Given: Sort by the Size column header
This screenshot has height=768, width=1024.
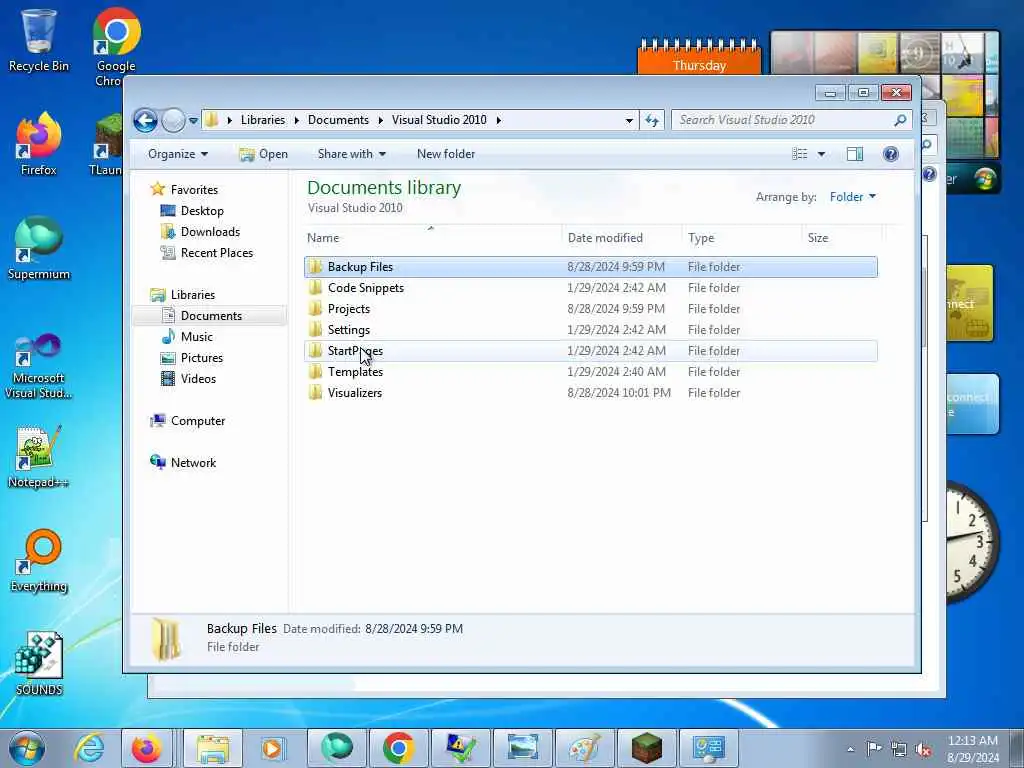Looking at the screenshot, I should pyautogui.click(x=842, y=238).
